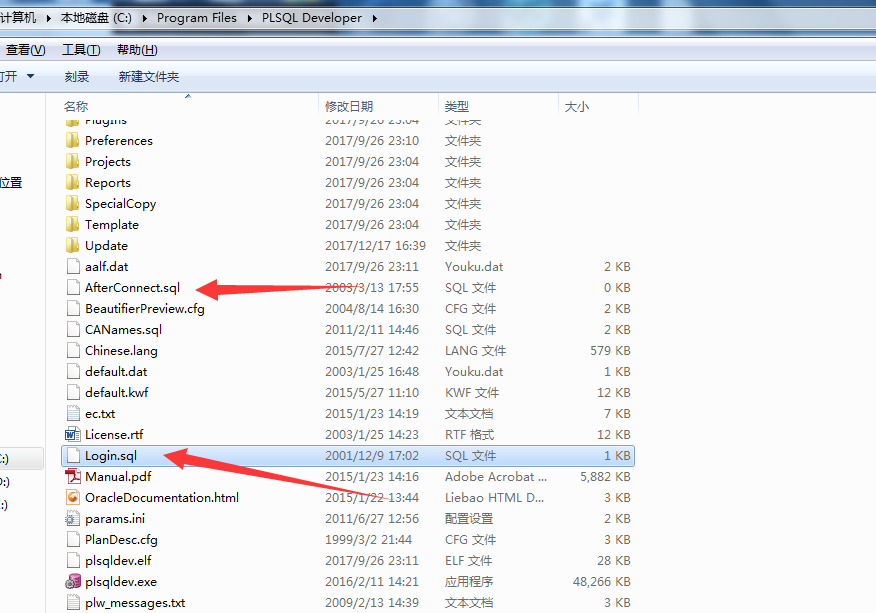Select the AfterConnect.sql file icon
Screen dimensions: 876x613
click(73, 287)
